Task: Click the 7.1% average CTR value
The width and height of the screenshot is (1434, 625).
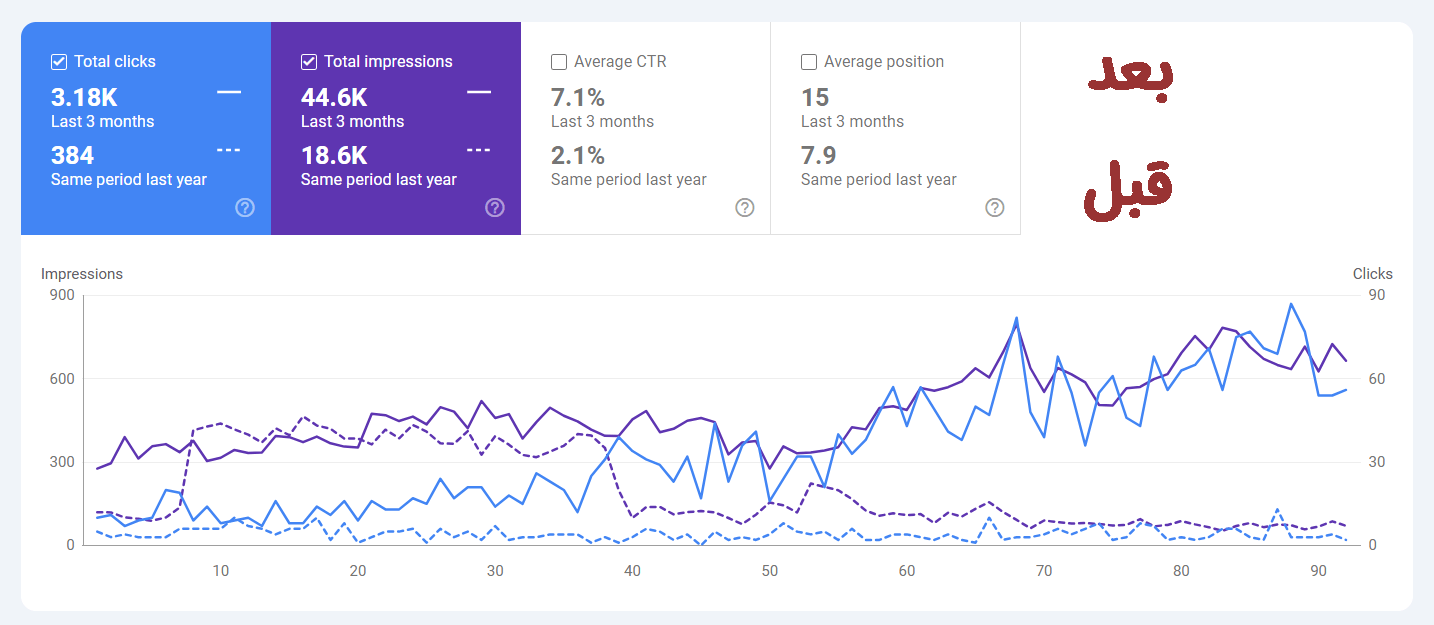Action: [578, 97]
